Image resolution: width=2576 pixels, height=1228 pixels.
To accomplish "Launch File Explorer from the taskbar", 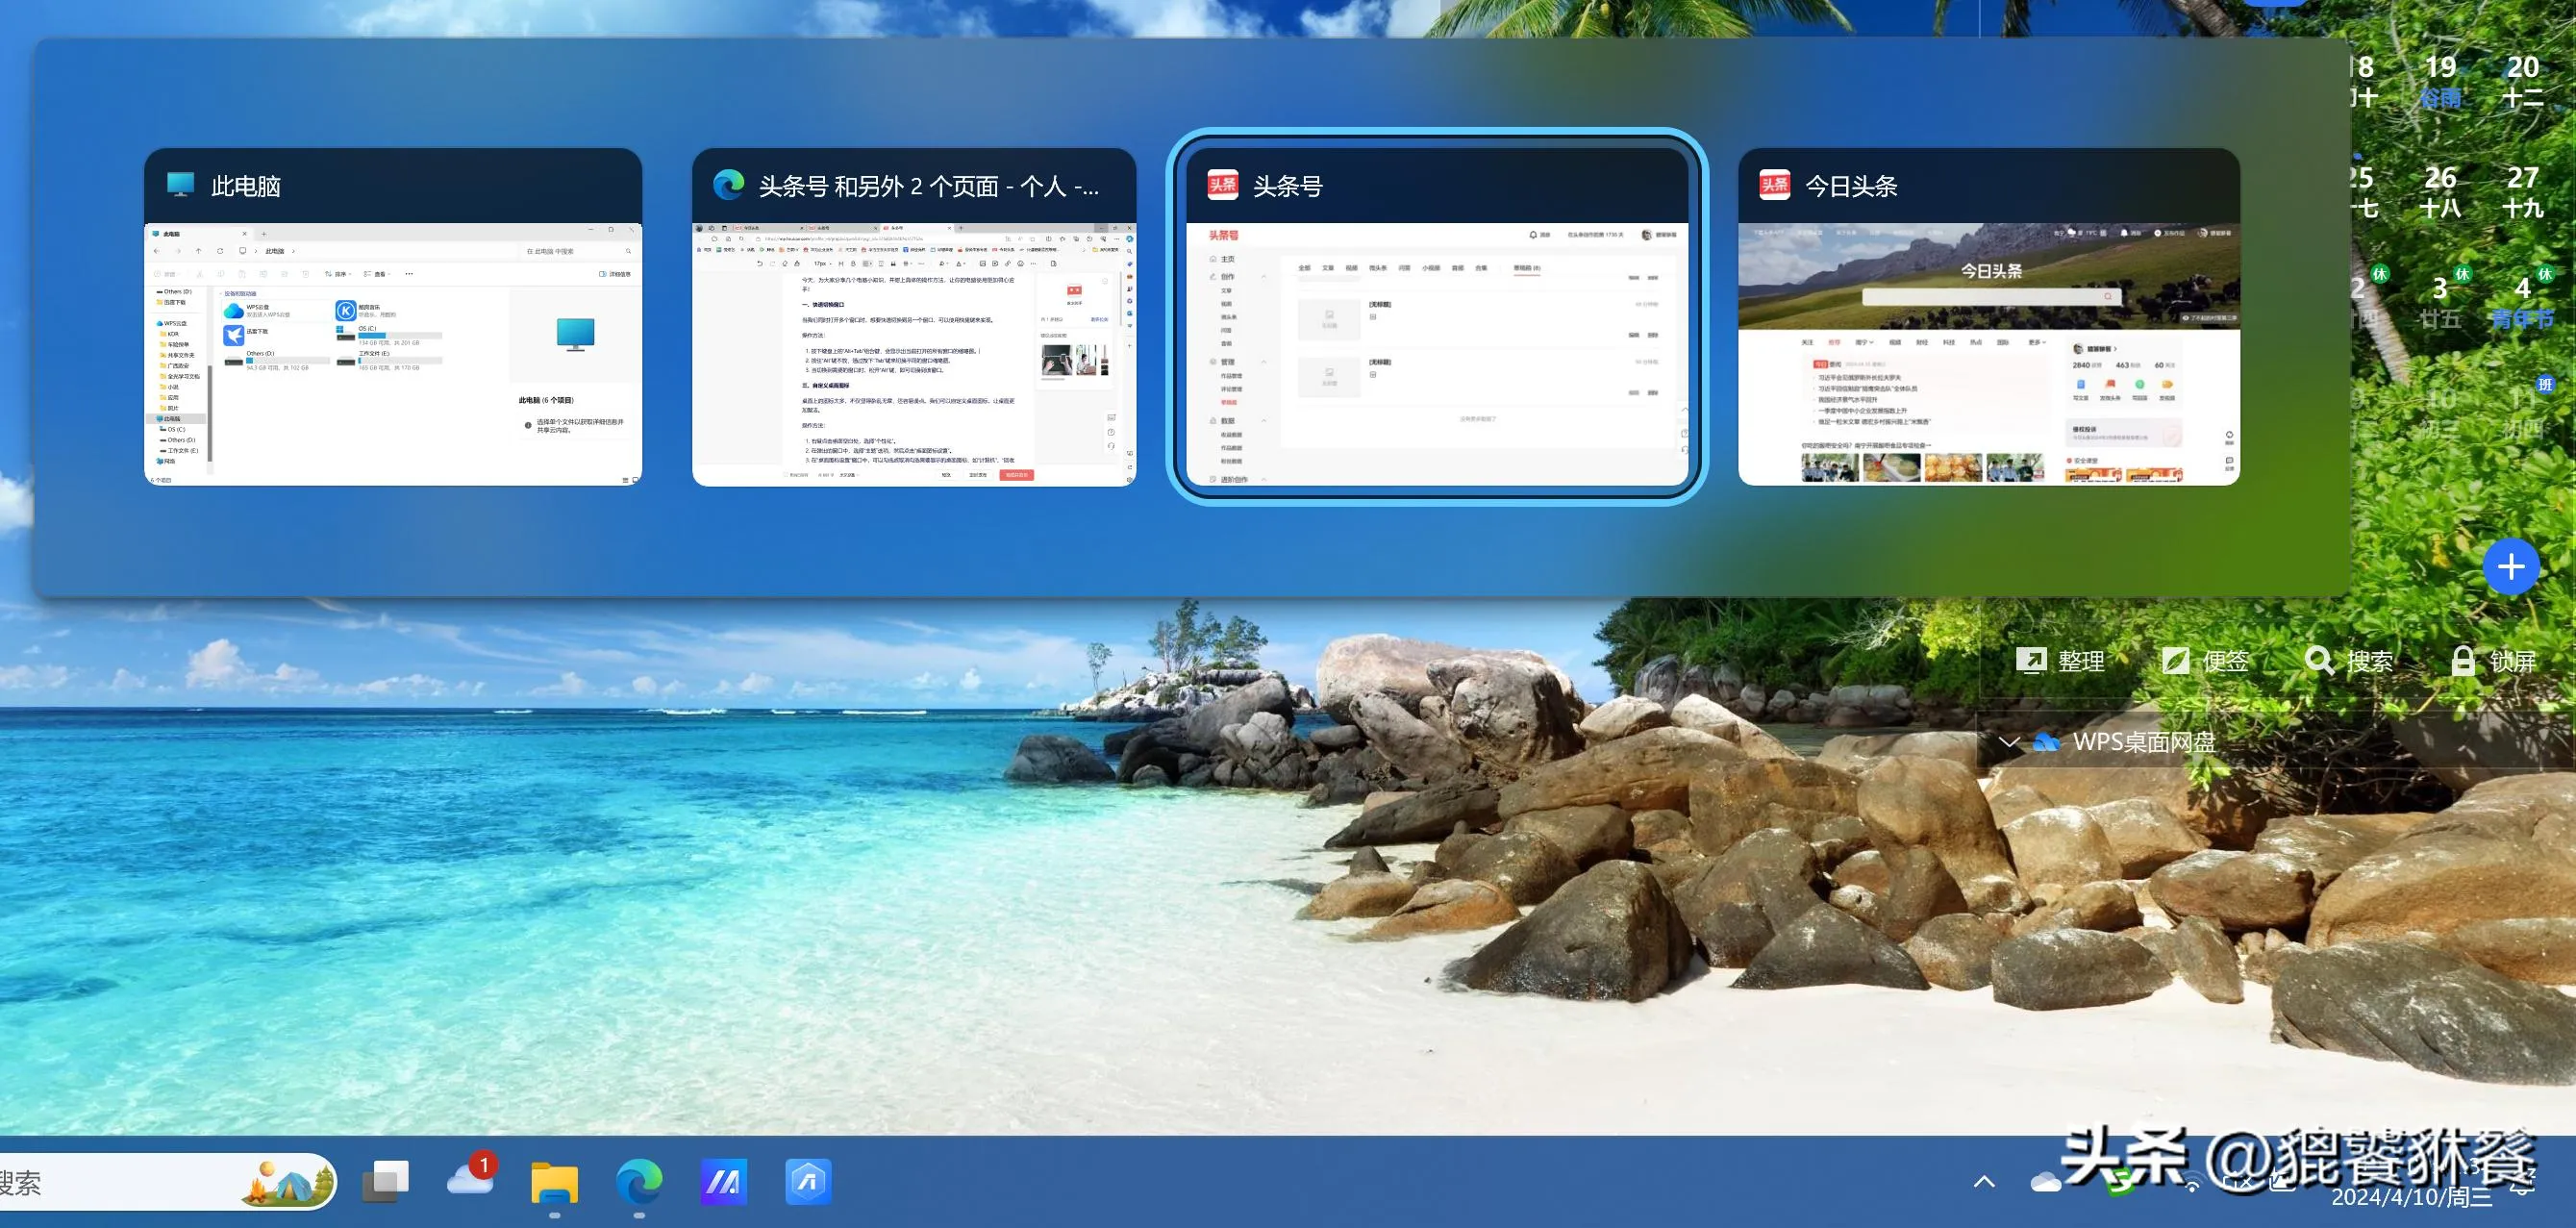I will tap(554, 1182).
